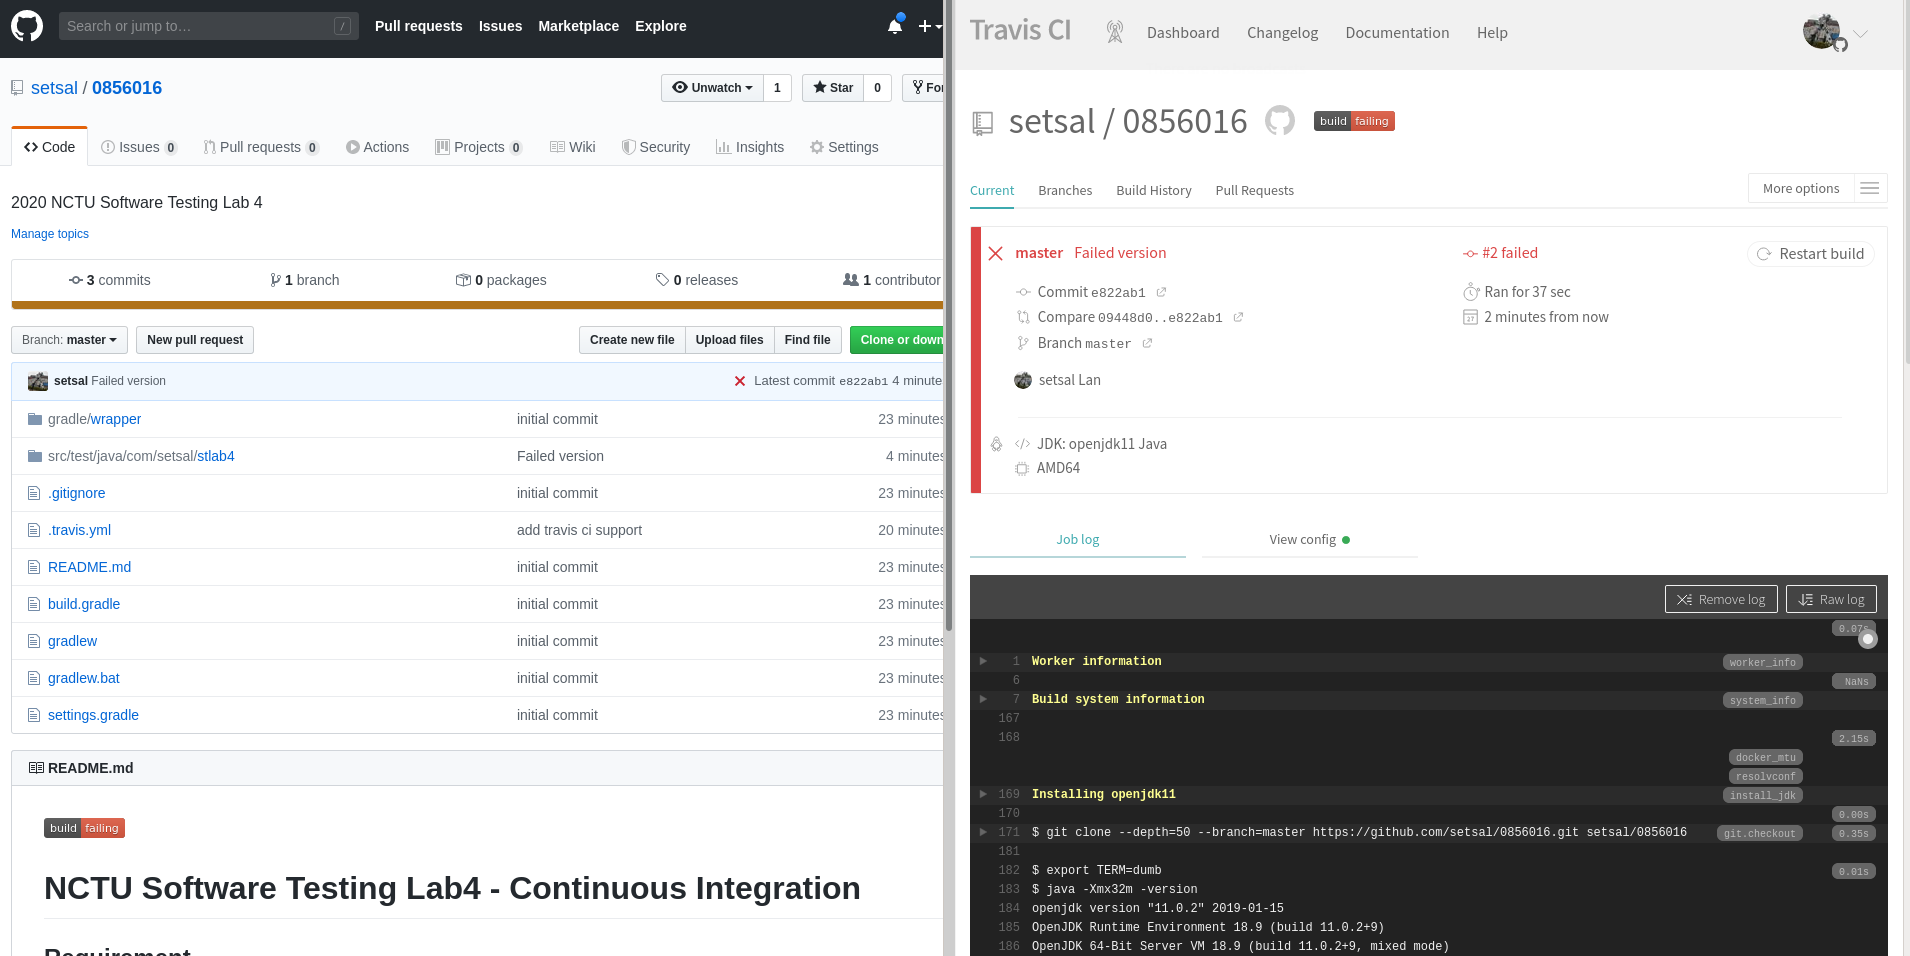This screenshot has height=956, width=1910.
Task: Click Upload files button
Action: click(729, 340)
